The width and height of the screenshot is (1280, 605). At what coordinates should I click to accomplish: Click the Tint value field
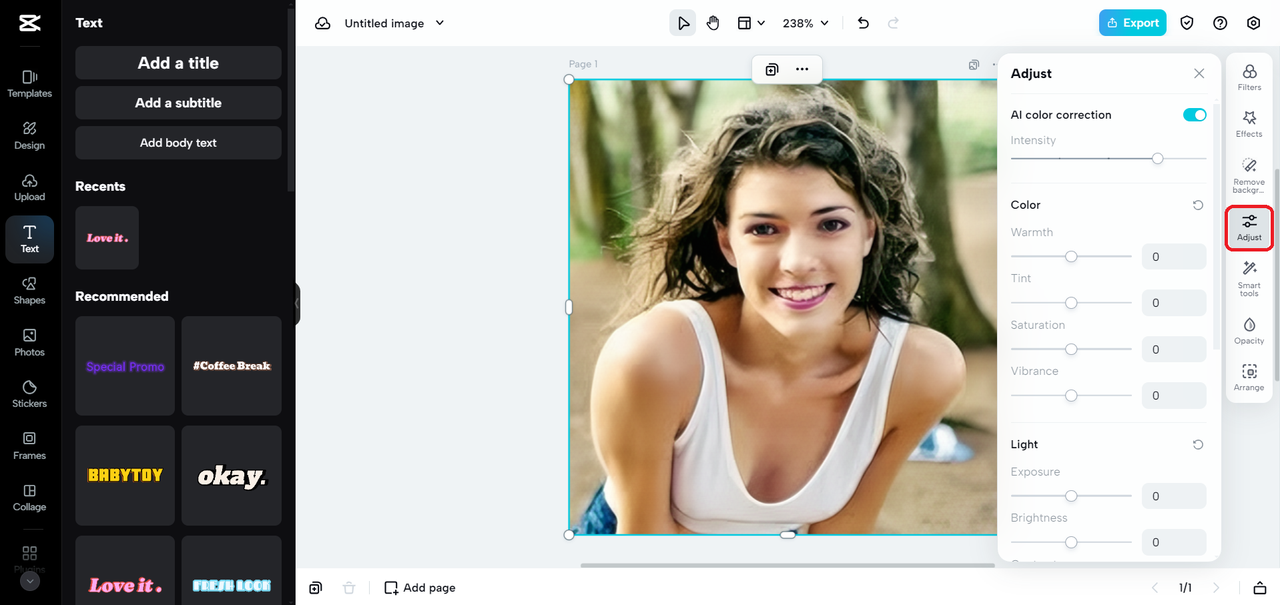click(1174, 303)
